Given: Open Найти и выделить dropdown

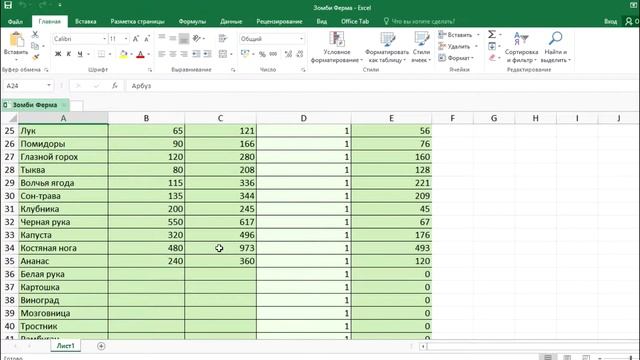Looking at the screenshot, I should (x=556, y=47).
